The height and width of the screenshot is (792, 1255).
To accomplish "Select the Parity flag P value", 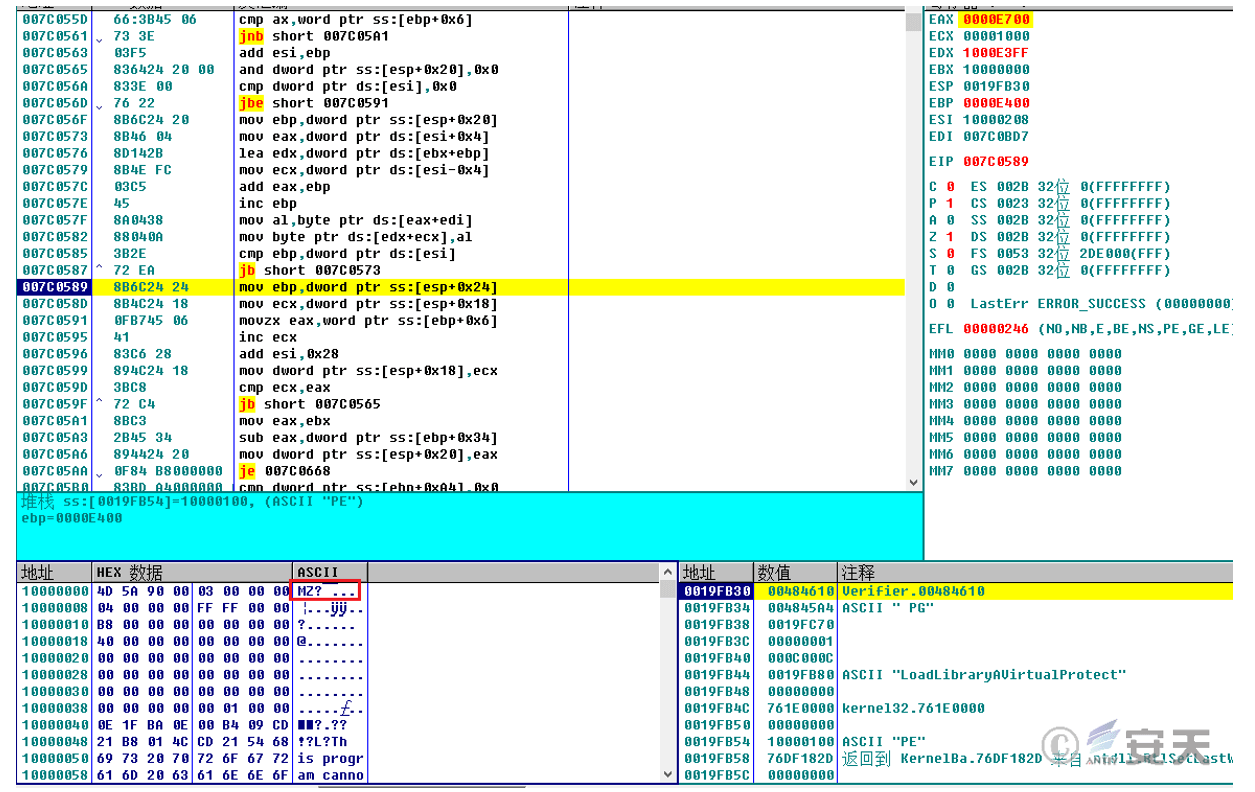I will [x=949, y=204].
